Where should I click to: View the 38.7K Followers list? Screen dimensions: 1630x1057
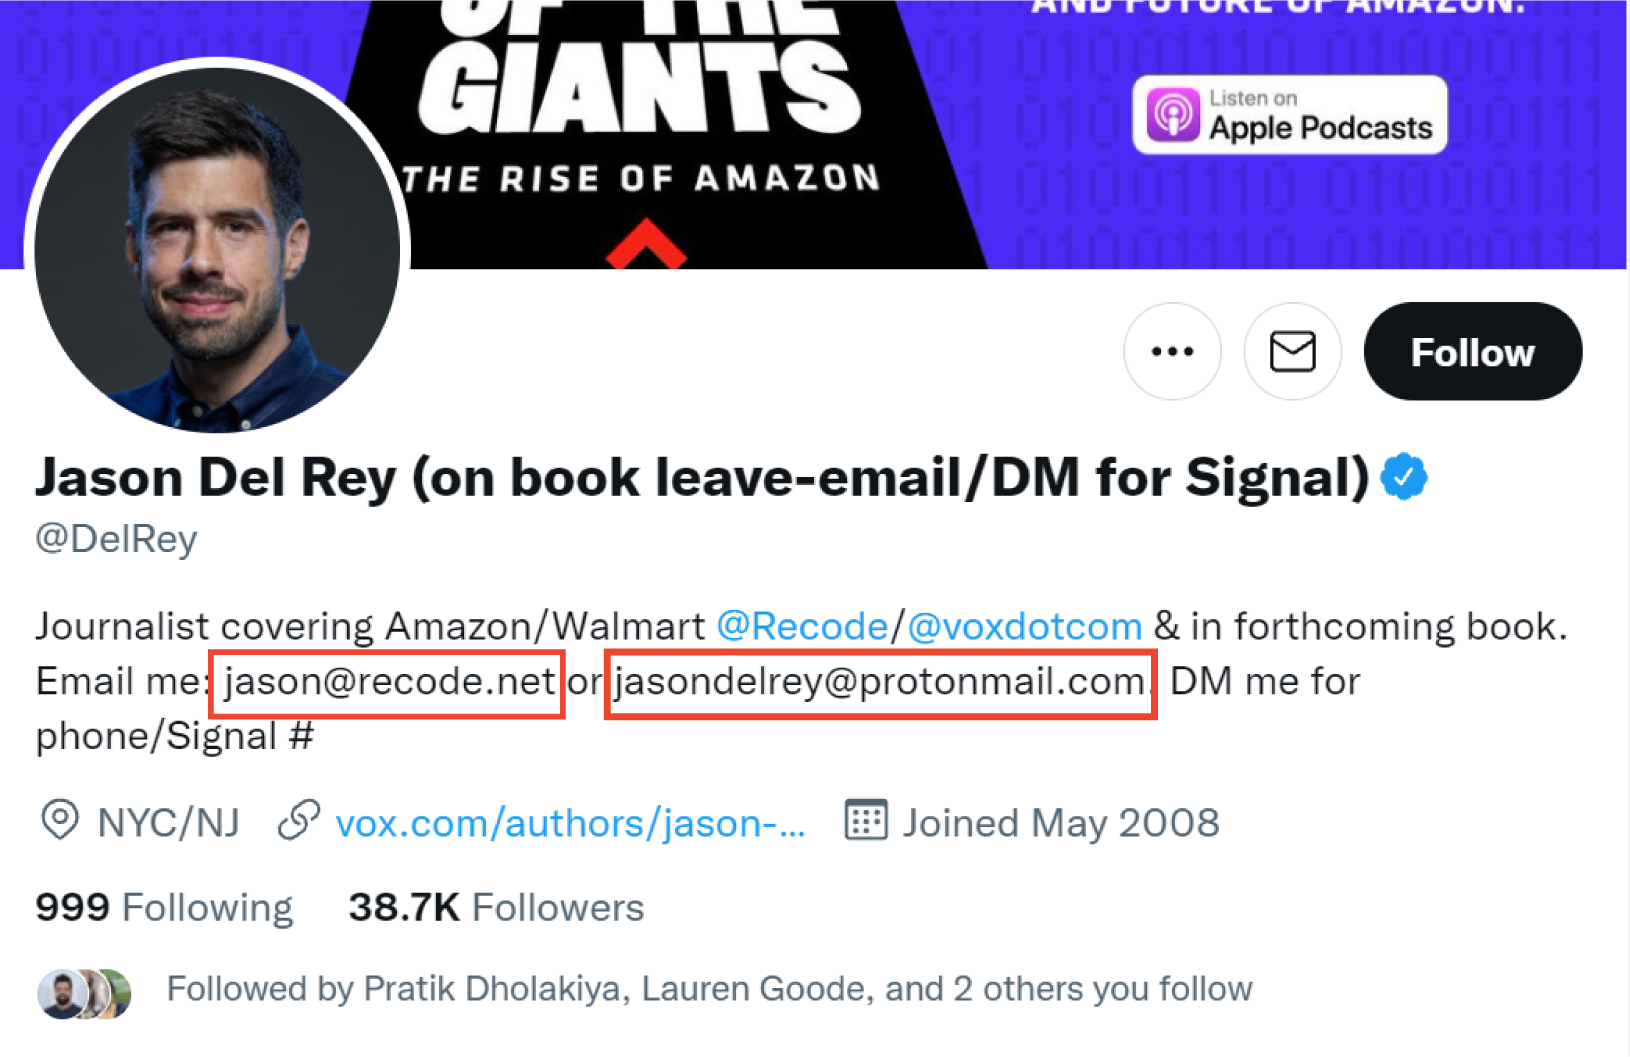pyautogui.click(x=496, y=908)
